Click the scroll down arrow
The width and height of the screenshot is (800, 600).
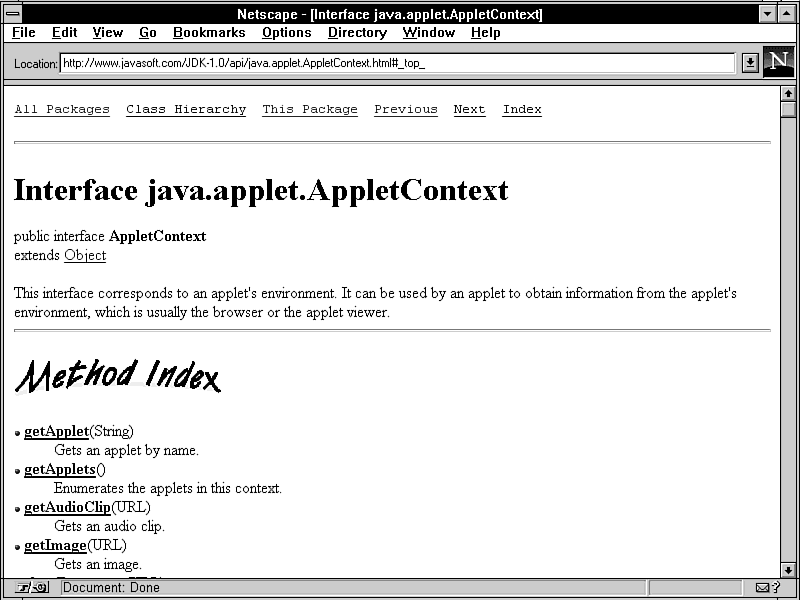[788, 569]
